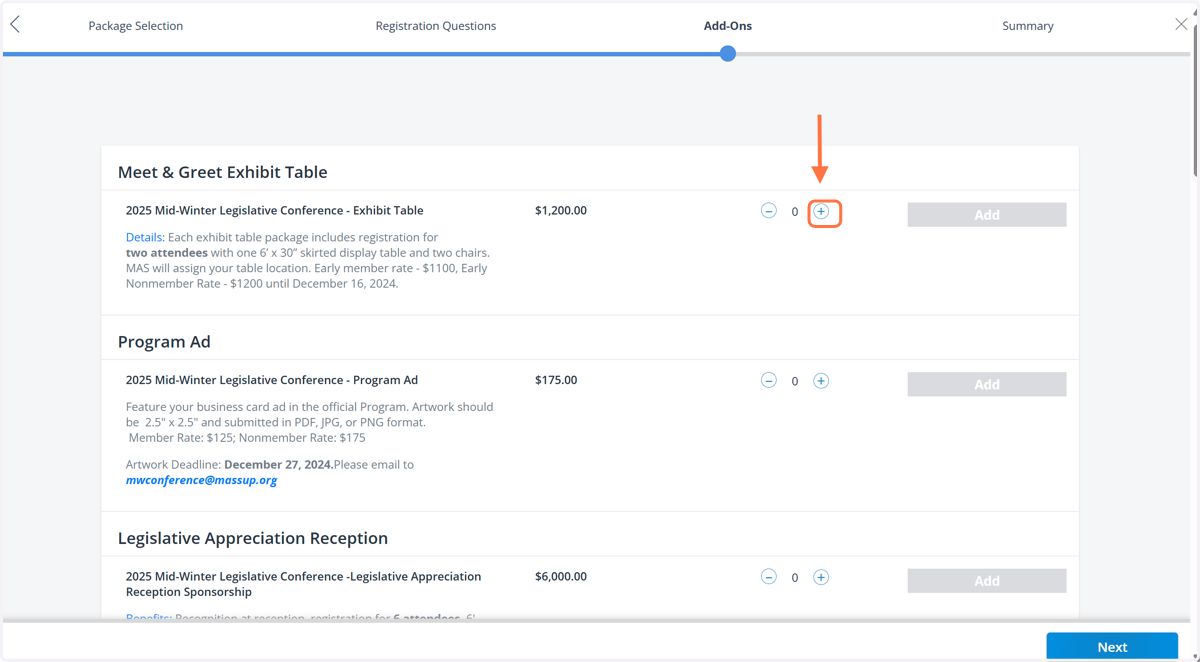
Task: Click the Legislative Appreciation Reception heading
Action: coord(253,538)
